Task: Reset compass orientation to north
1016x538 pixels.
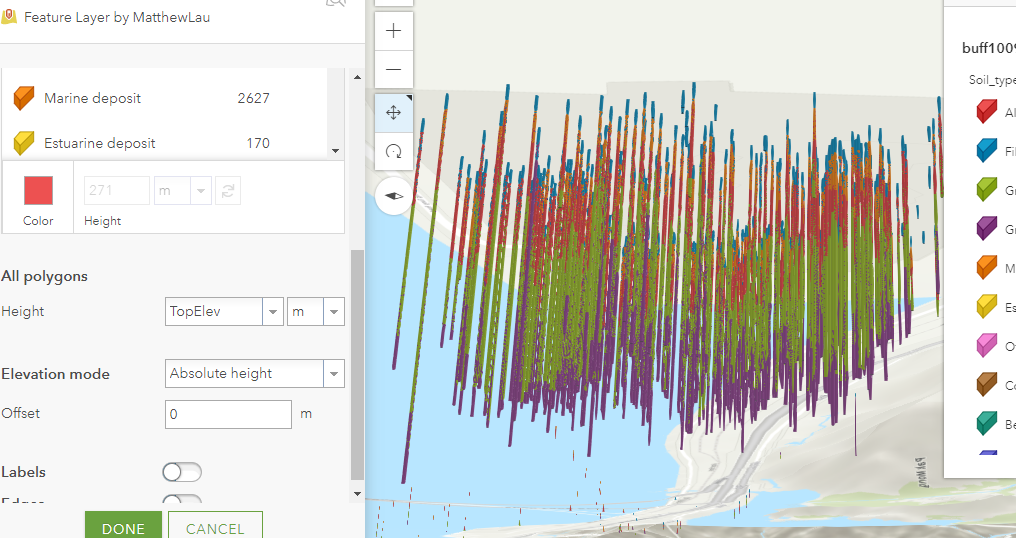Action: [x=393, y=196]
